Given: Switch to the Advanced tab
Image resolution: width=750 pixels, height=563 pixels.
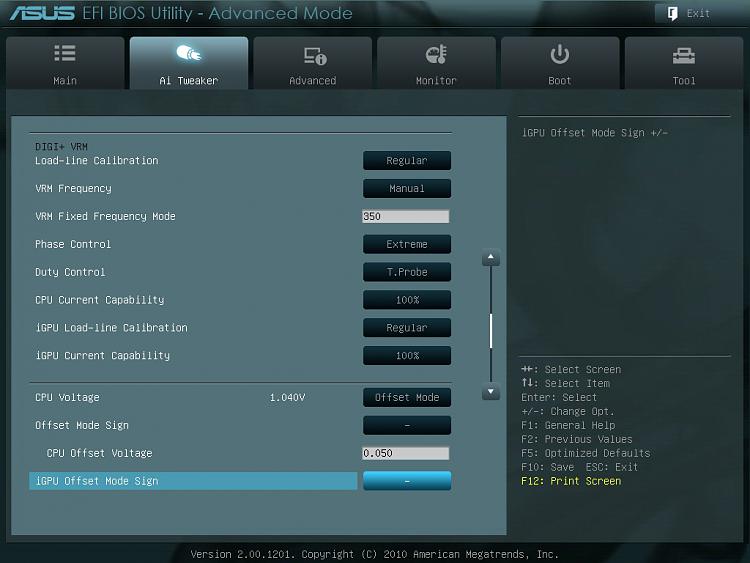Looking at the screenshot, I should coord(313,63).
